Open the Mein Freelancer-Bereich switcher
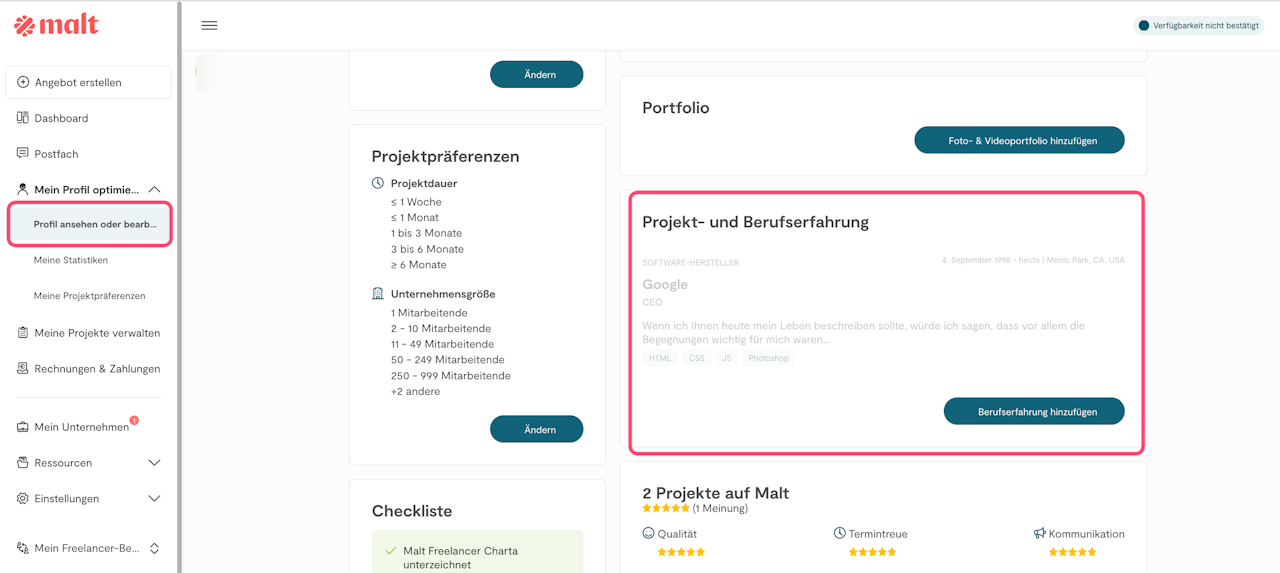Screen dimensions: 1280x573 pyautogui.click(x=154, y=548)
